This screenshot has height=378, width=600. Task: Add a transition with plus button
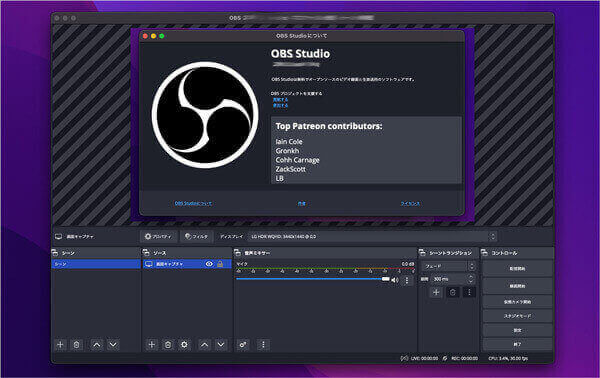[x=436, y=292]
